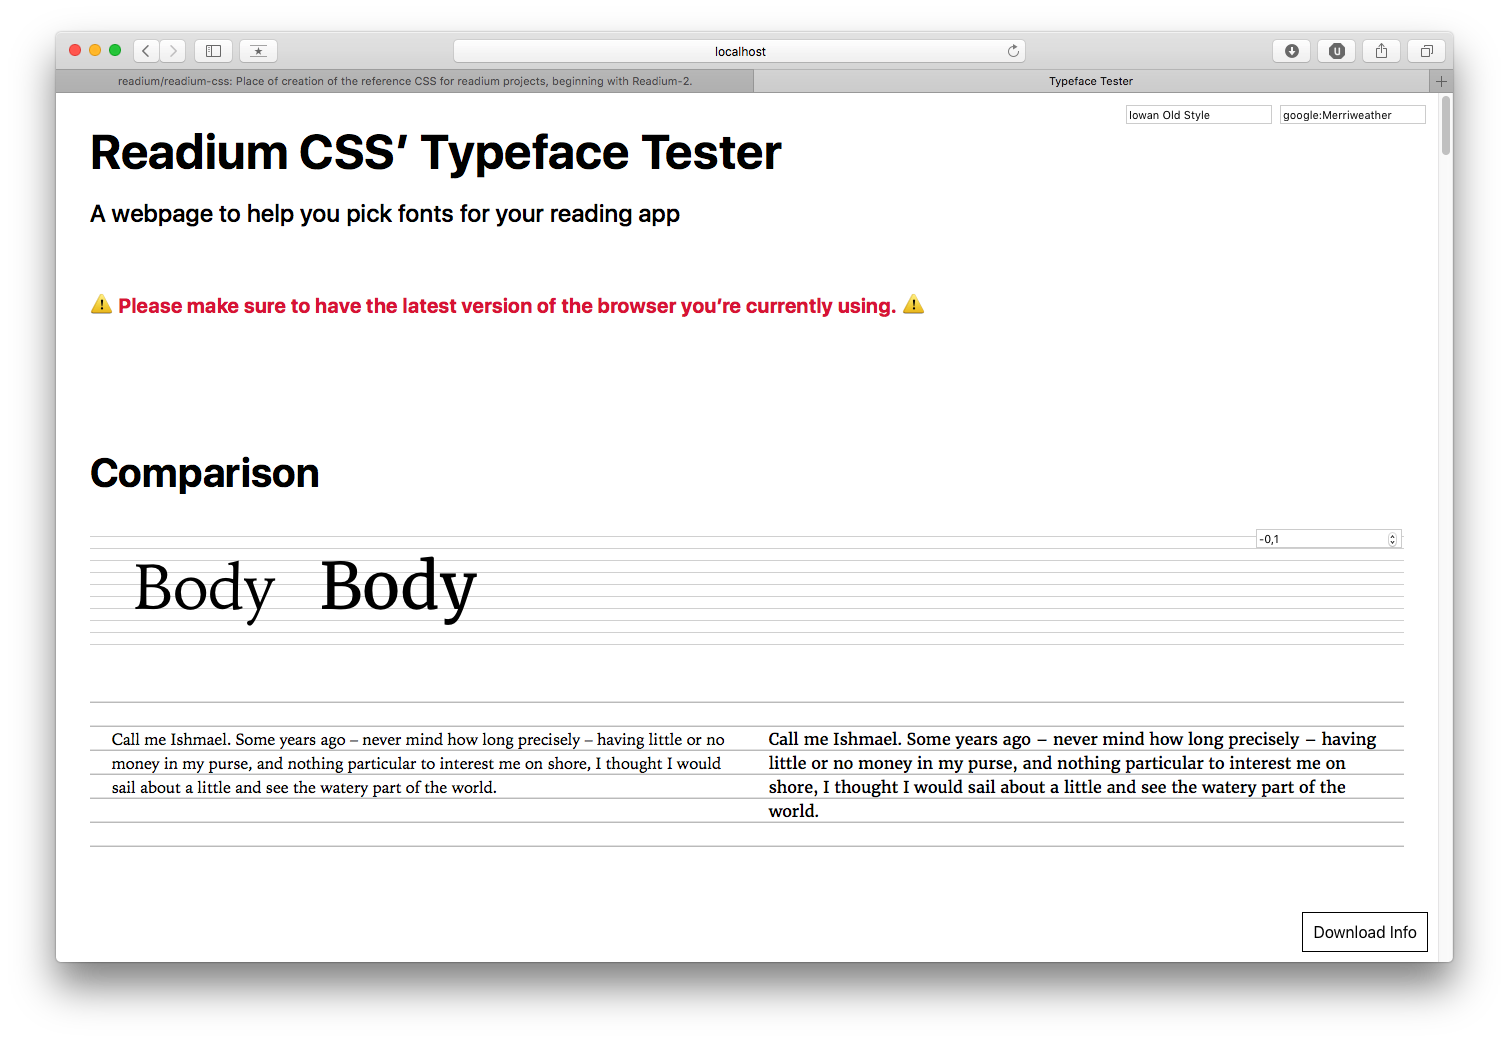Click the page's vertical scrollbar thumb
This screenshot has width=1509, height=1042.
1445,126
